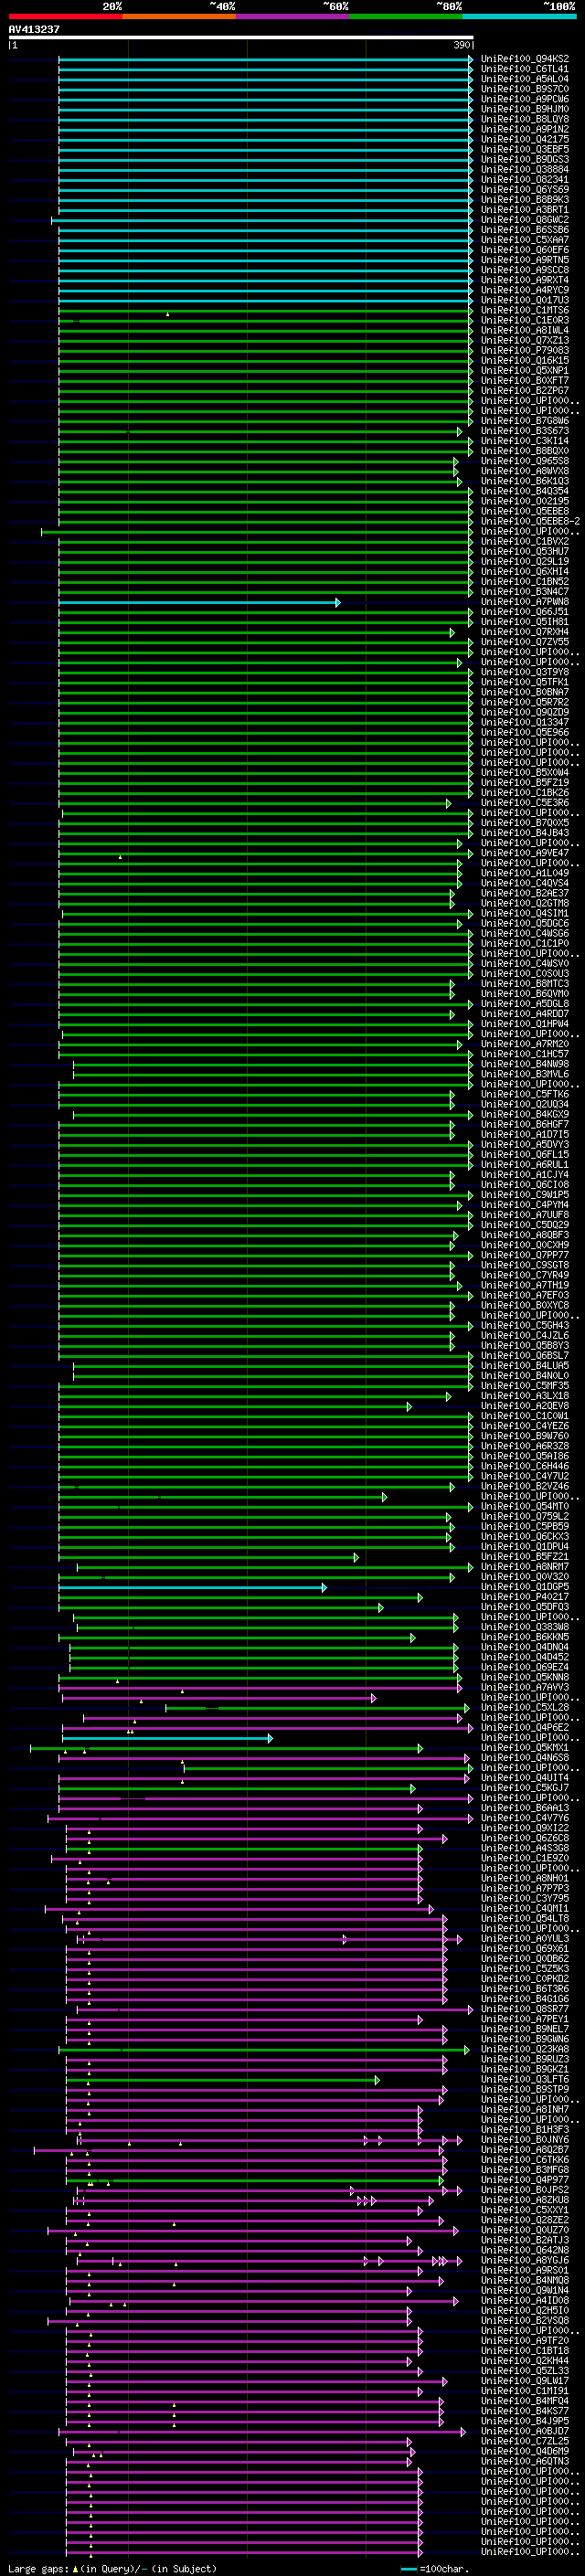The width and height of the screenshot is (585, 2576).
Task: Open hit UniRef100_Q94KS2
Action: pyautogui.click(x=525, y=59)
